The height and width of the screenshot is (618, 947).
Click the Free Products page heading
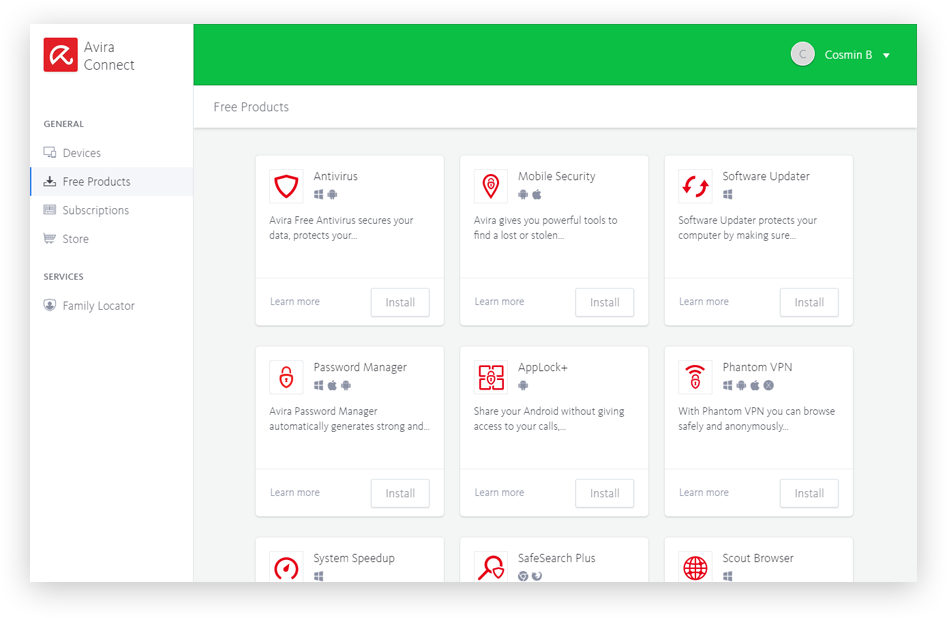(251, 107)
